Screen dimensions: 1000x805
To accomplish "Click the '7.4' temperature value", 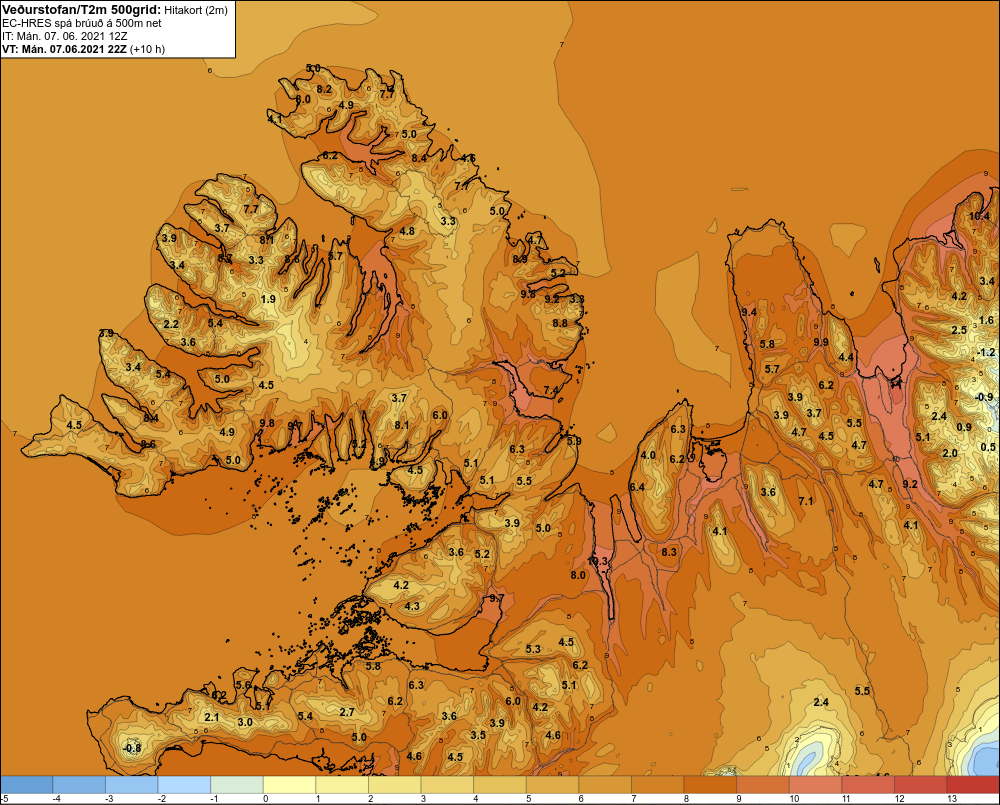I will click(551, 390).
